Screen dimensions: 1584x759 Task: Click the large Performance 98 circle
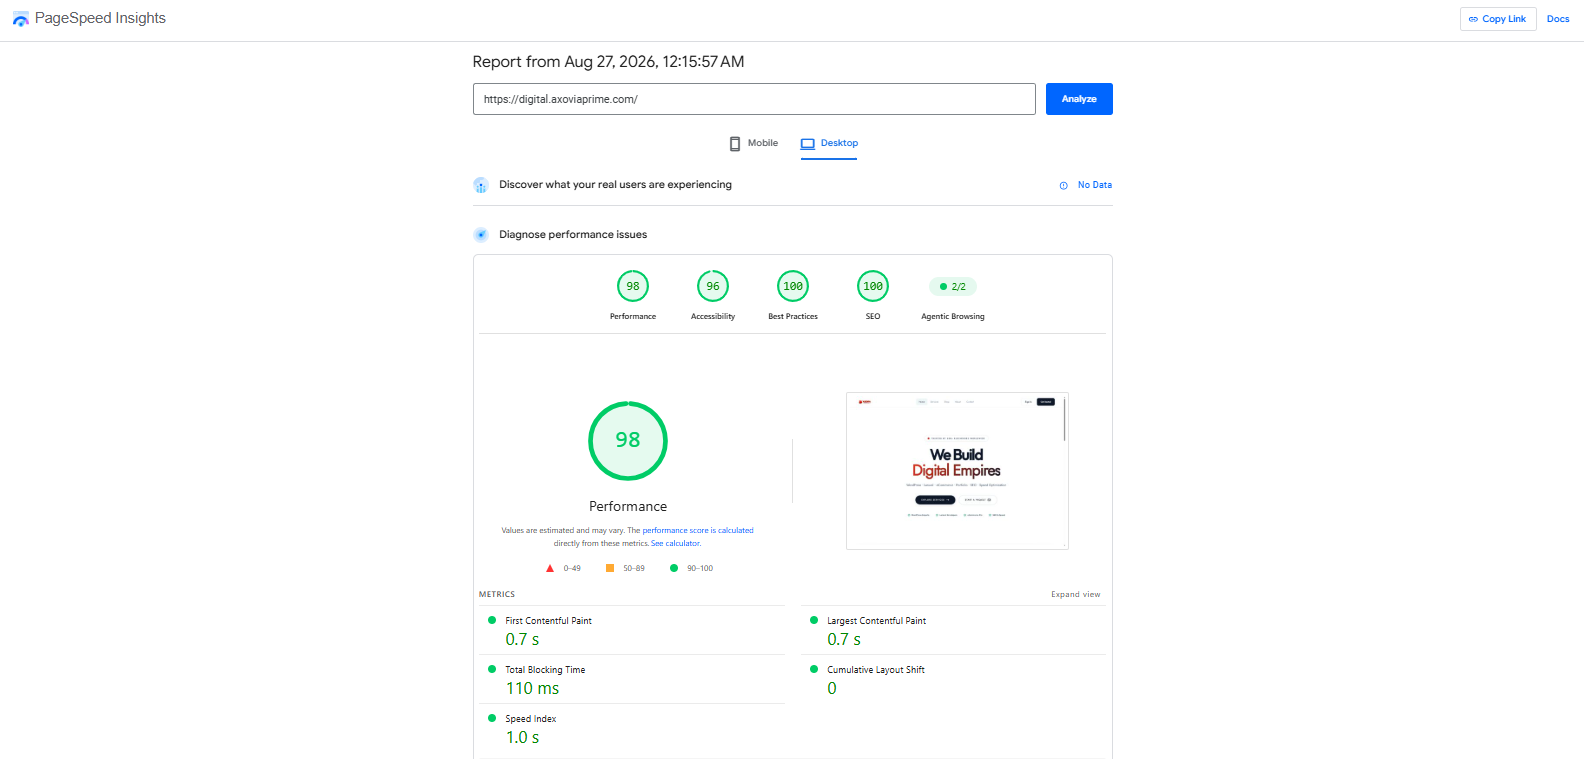(628, 441)
